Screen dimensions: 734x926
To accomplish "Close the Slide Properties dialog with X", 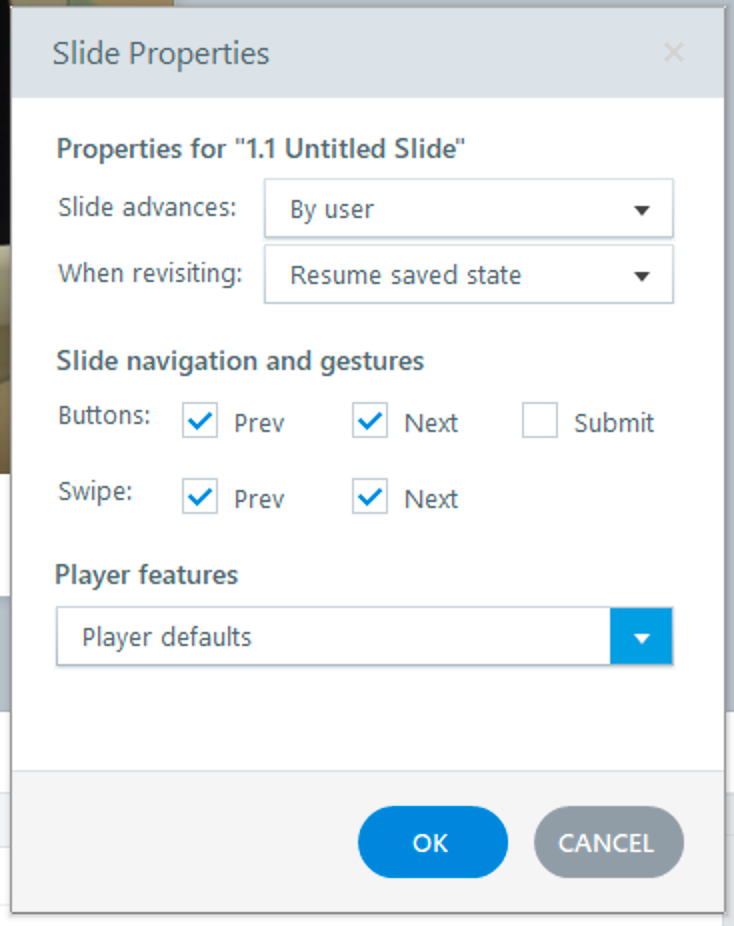I will [674, 52].
